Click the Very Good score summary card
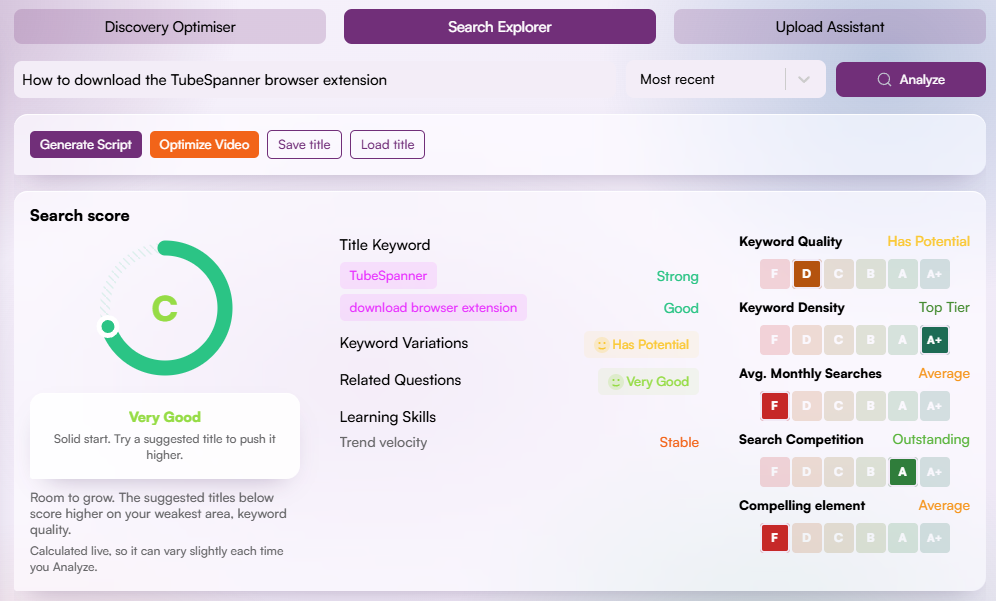Viewport: 996px width, 601px height. click(165, 436)
